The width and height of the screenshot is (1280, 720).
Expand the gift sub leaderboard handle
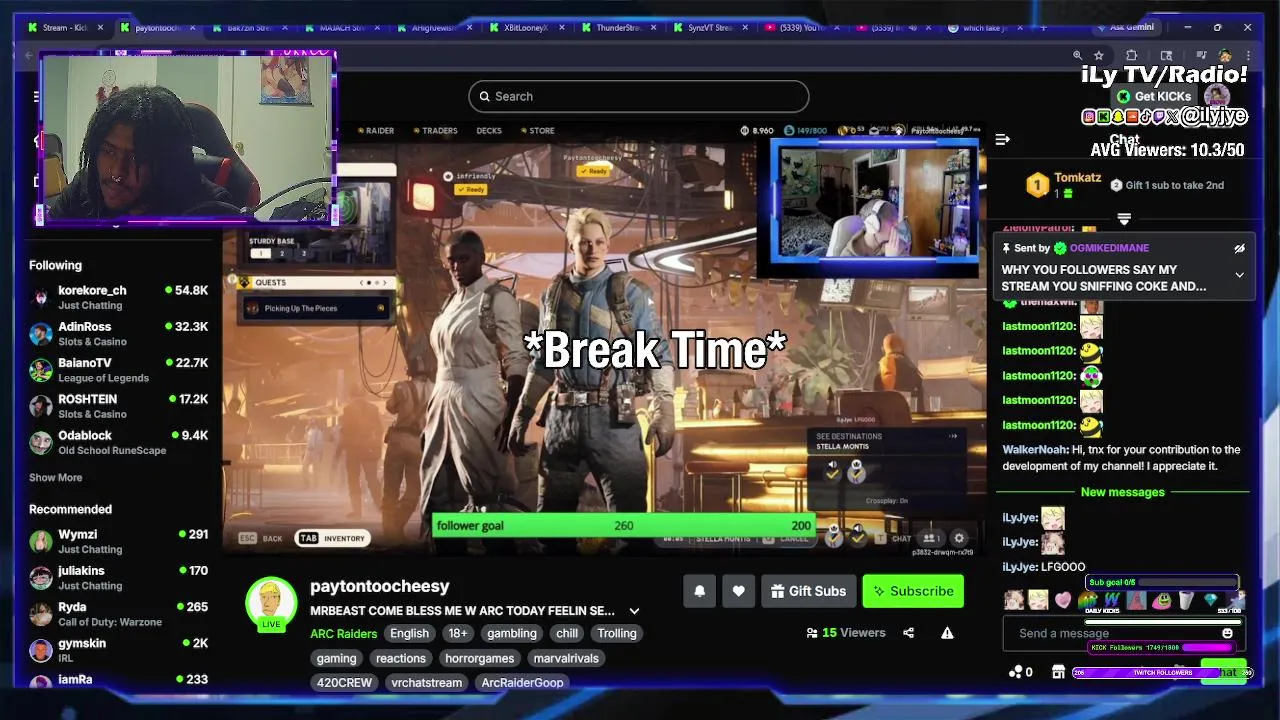pyautogui.click(x=1124, y=218)
